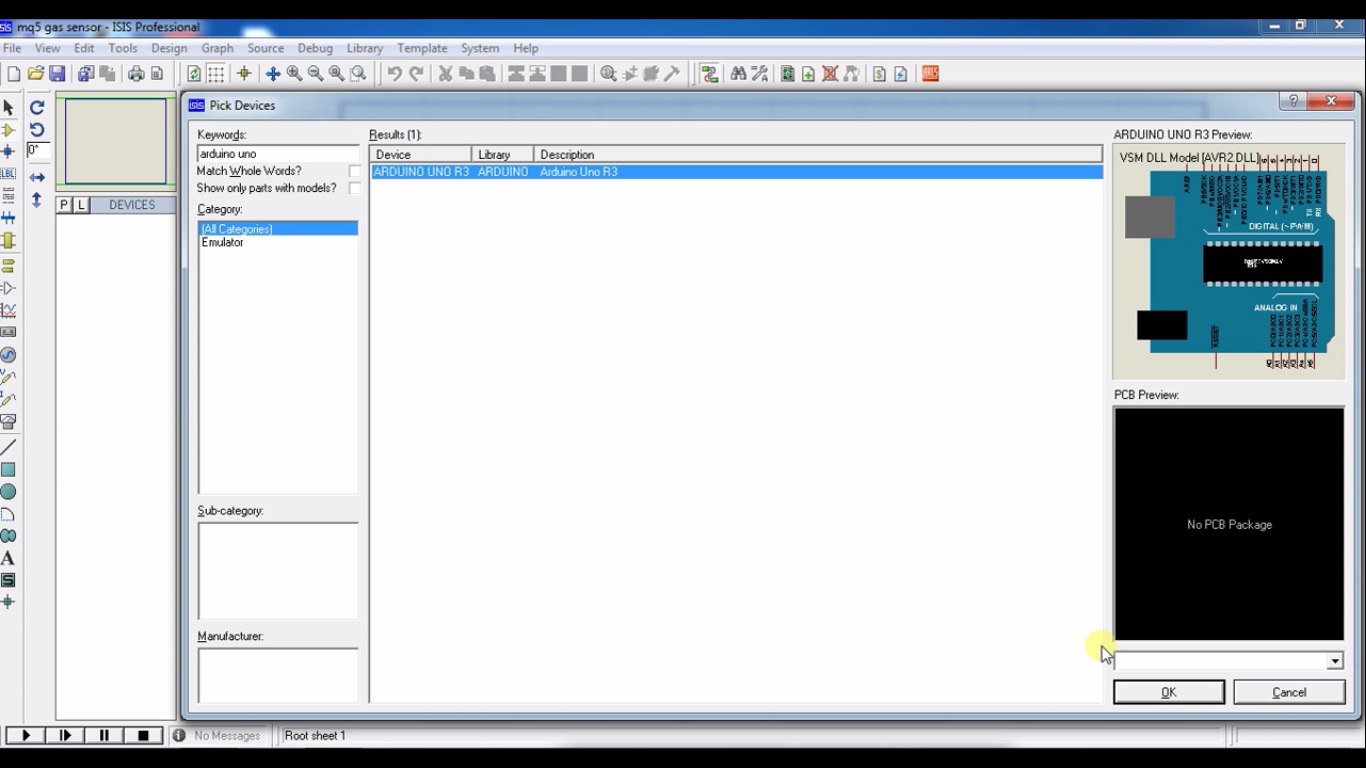The height and width of the screenshot is (768, 1366).
Task: Click the blue Pan/center view icon
Action: [272, 74]
